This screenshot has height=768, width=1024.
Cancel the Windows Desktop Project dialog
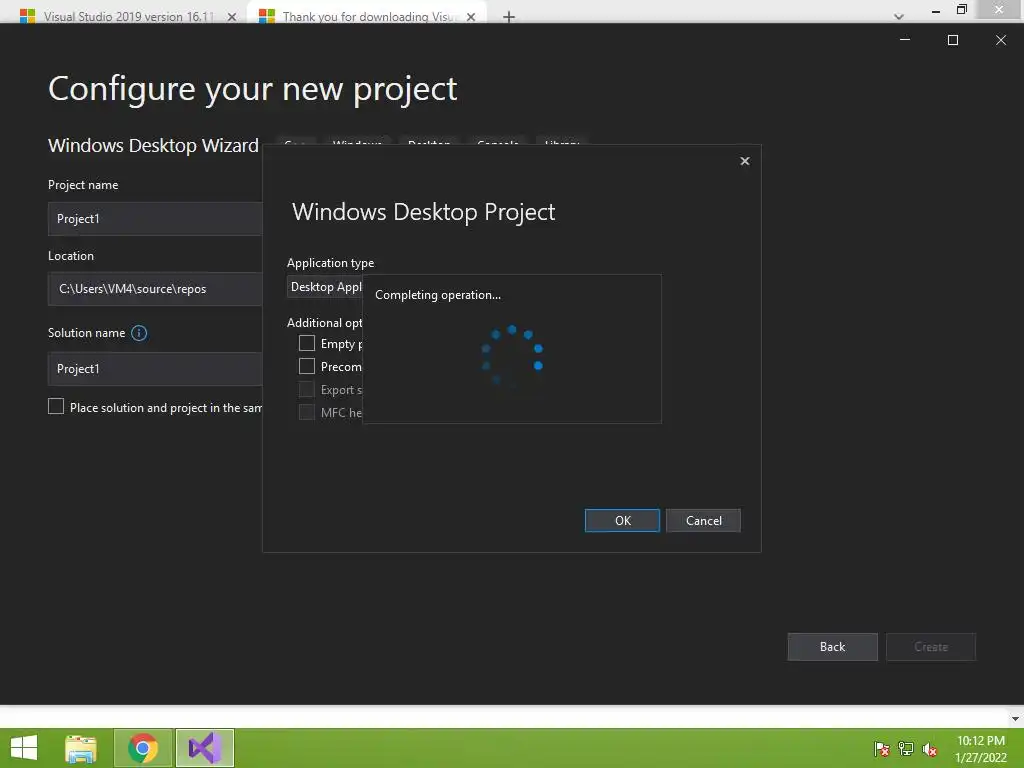click(703, 520)
